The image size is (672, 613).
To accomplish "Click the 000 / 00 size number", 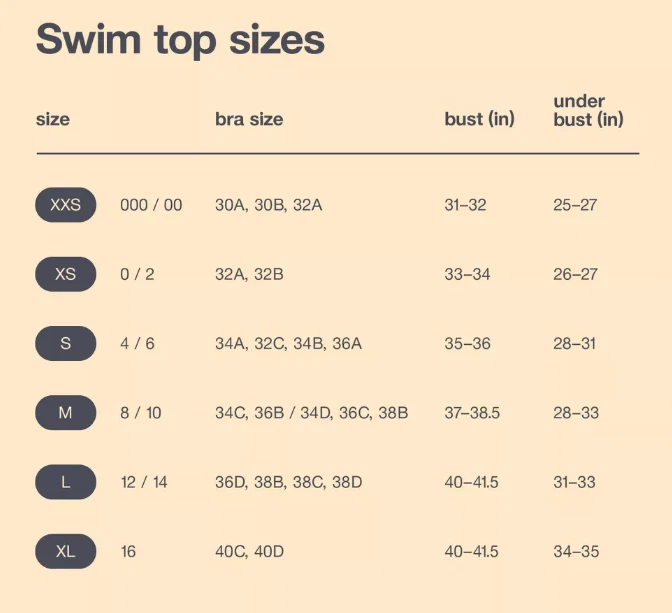I will (x=151, y=205).
